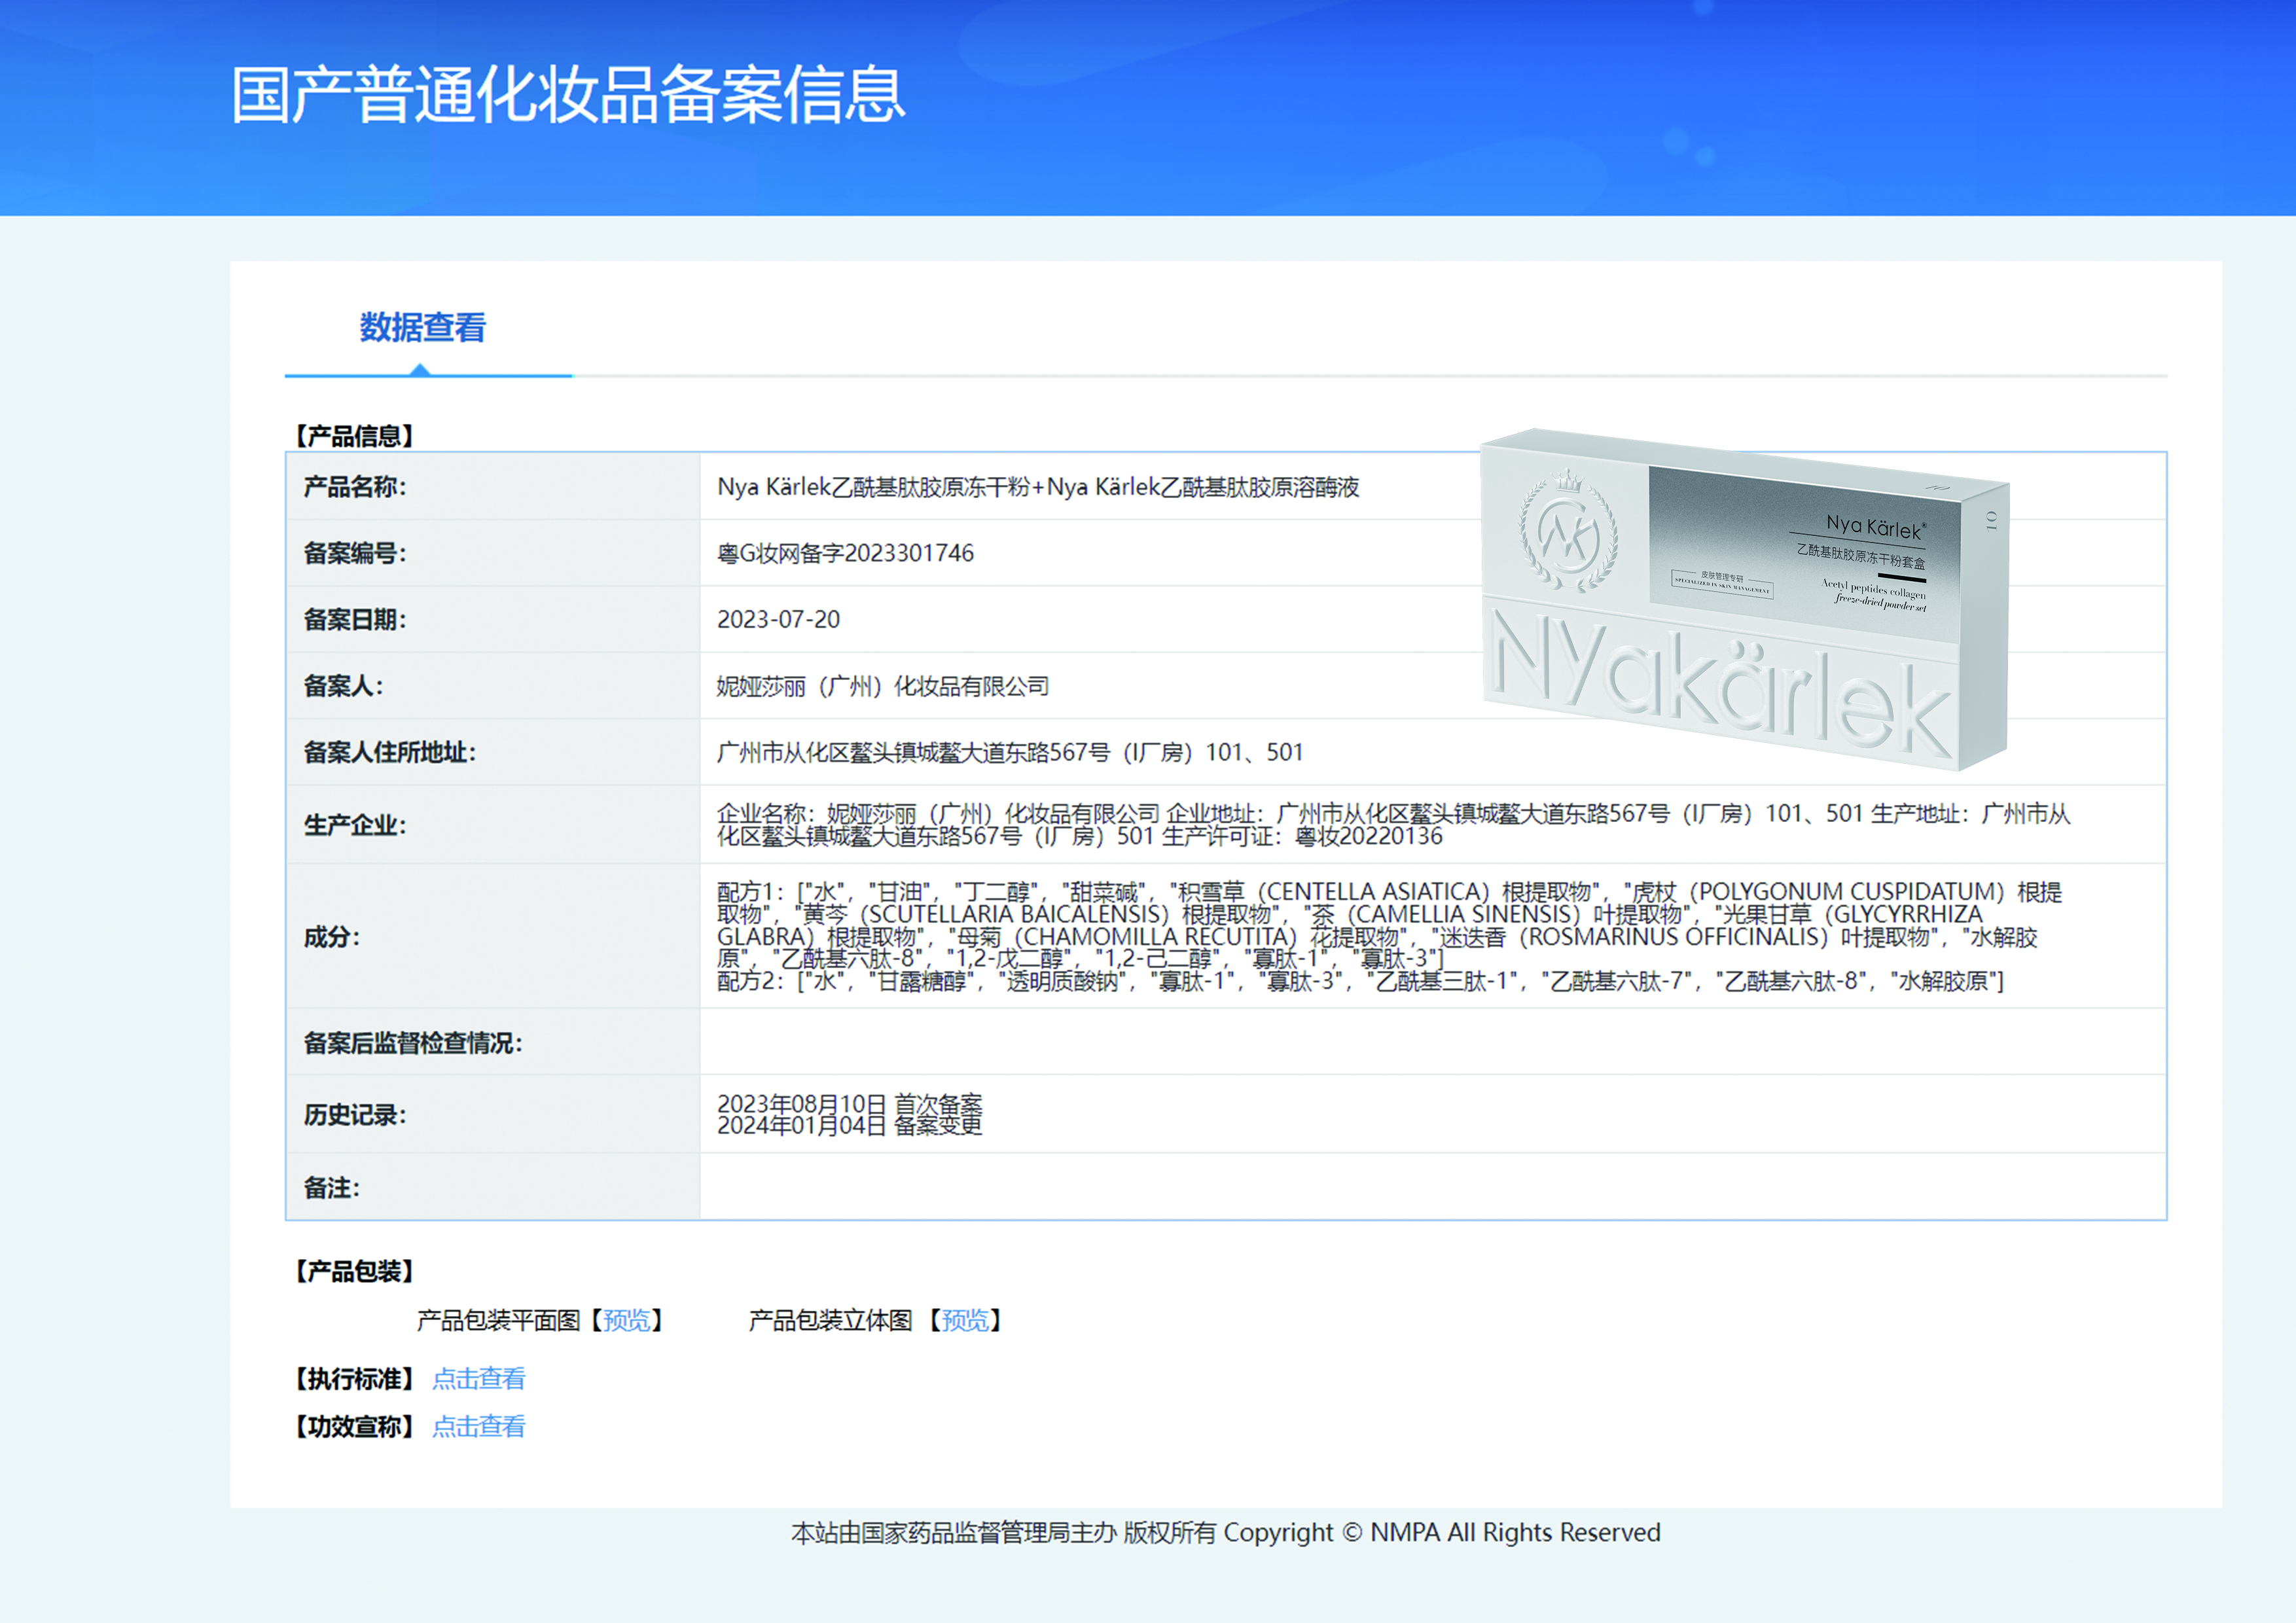Image resolution: width=2296 pixels, height=1623 pixels.
Task: Click the 历史记录 row label
Action: (355, 1115)
